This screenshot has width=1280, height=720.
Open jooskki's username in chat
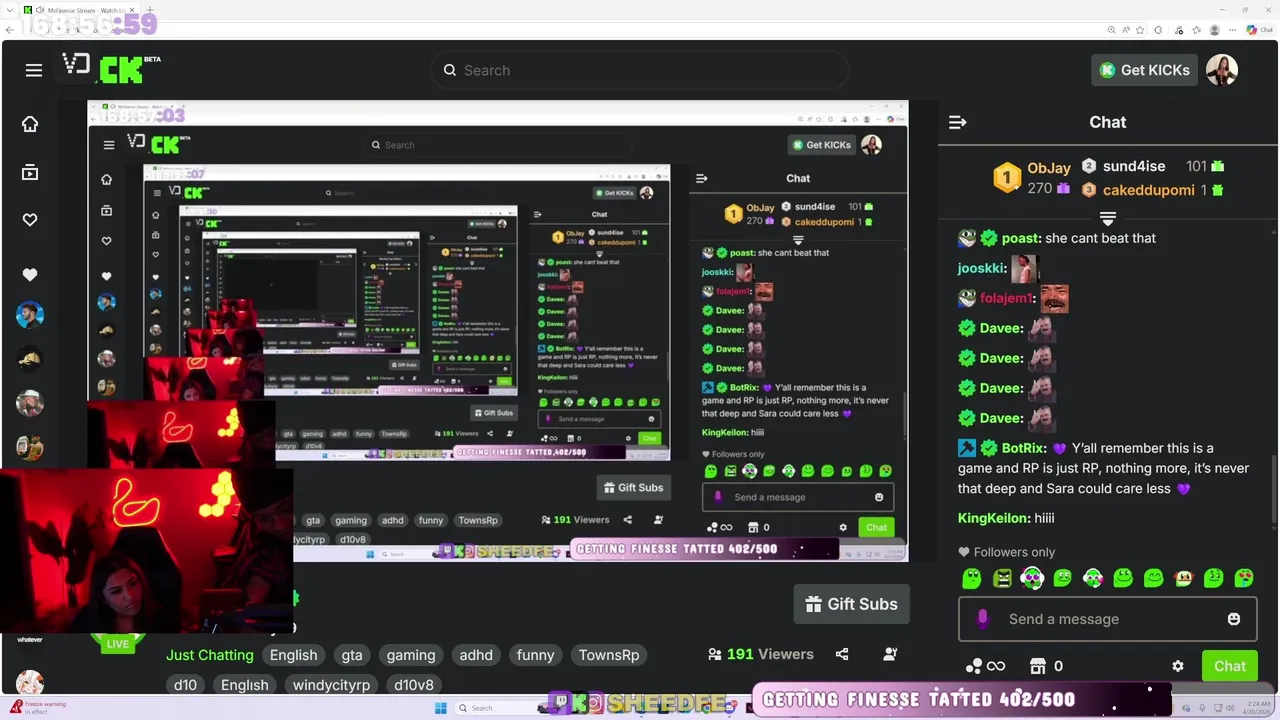[982, 268]
